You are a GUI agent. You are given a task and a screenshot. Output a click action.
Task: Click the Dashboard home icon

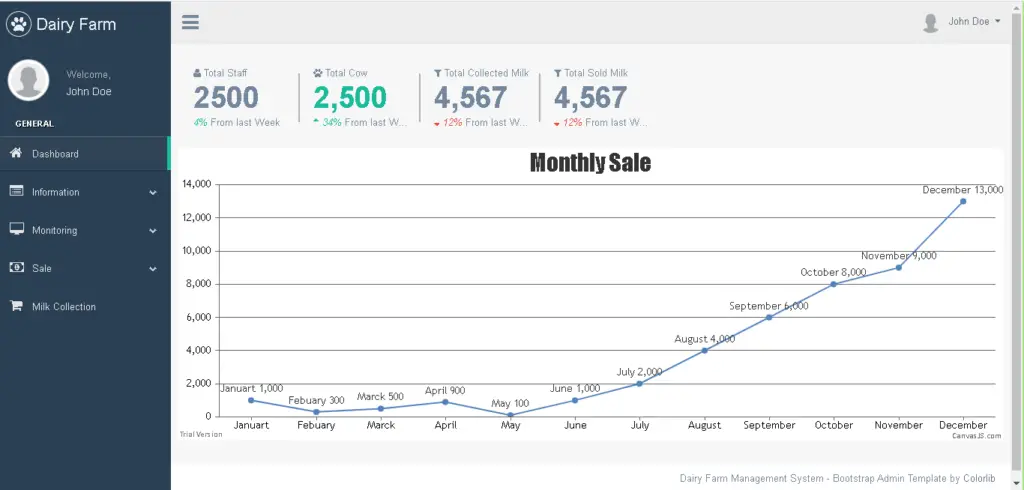16,153
